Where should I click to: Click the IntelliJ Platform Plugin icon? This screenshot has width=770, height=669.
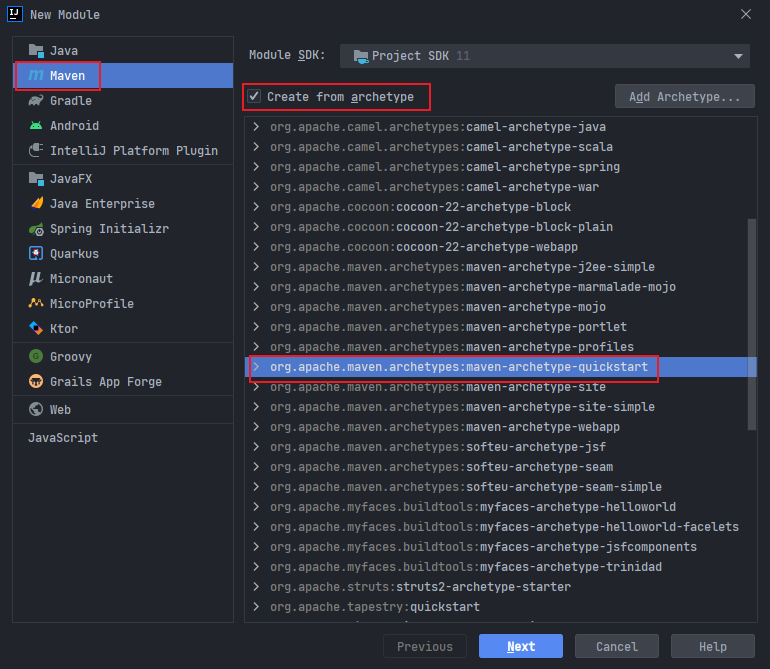(x=36, y=150)
